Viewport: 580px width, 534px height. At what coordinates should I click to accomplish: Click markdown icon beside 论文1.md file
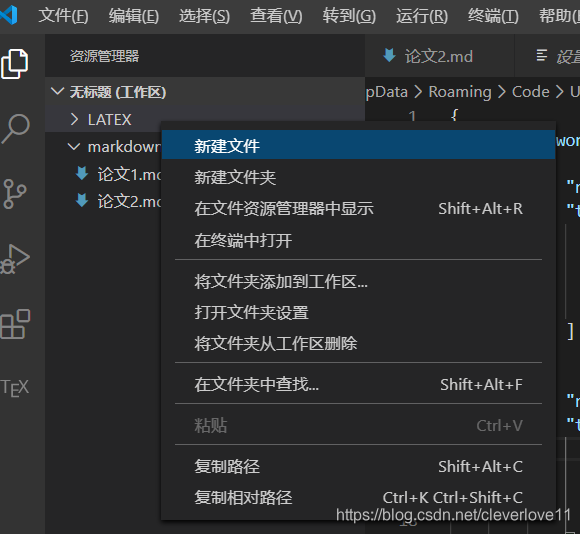point(82,173)
